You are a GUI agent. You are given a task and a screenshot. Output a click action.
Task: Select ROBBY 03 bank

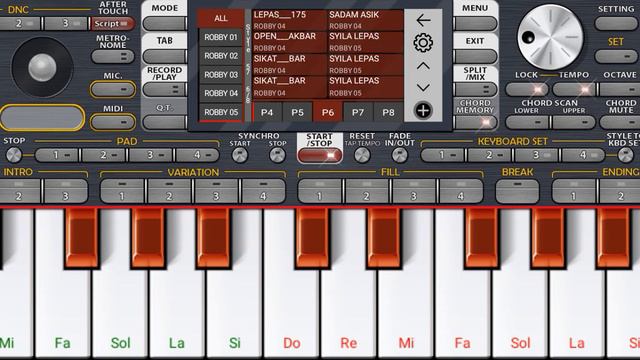[221, 75]
